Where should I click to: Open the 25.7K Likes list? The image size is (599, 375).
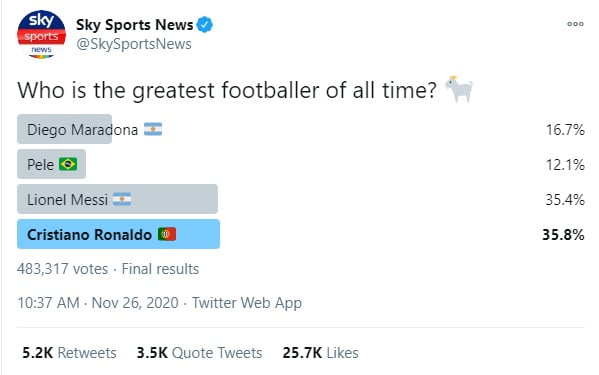(321, 353)
